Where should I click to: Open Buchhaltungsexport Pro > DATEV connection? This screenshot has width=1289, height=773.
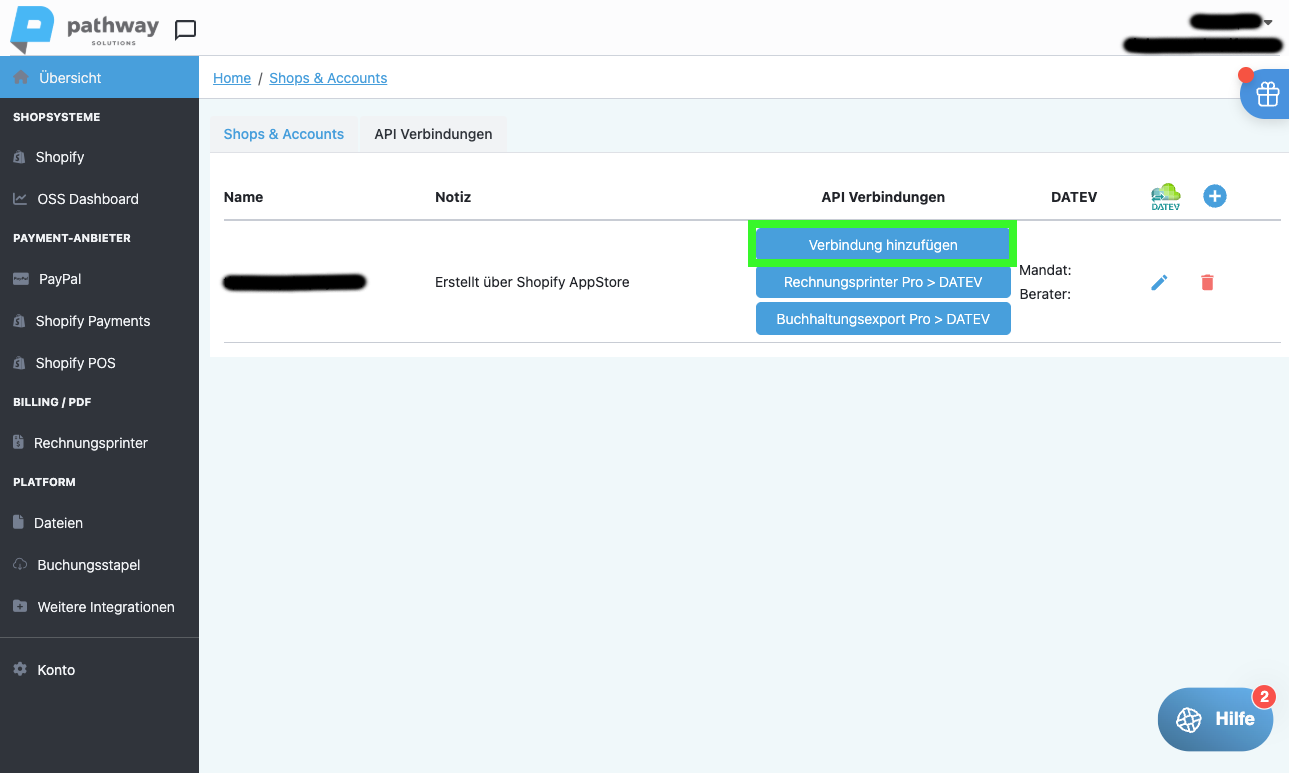point(883,319)
